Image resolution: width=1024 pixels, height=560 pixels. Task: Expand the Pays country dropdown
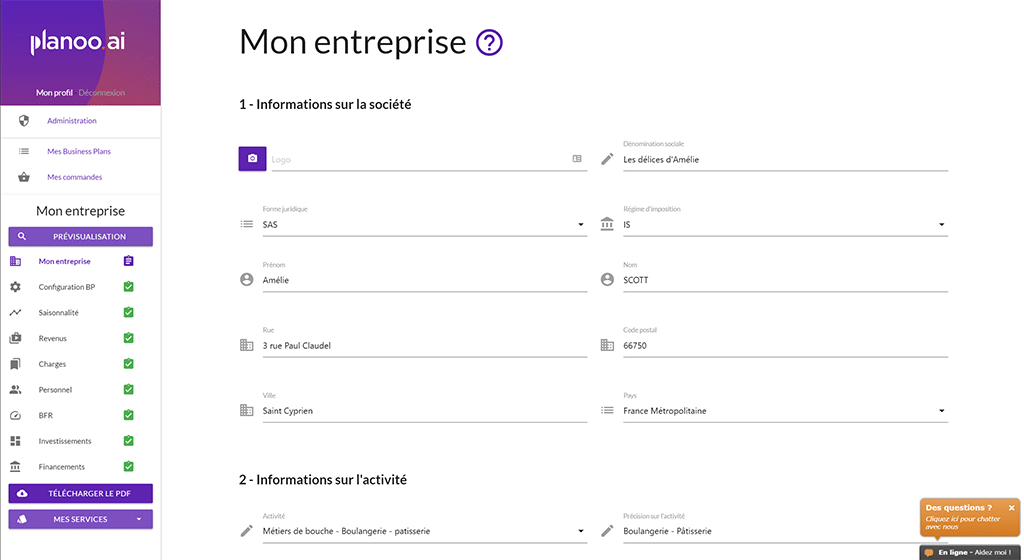[x=785, y=411]
